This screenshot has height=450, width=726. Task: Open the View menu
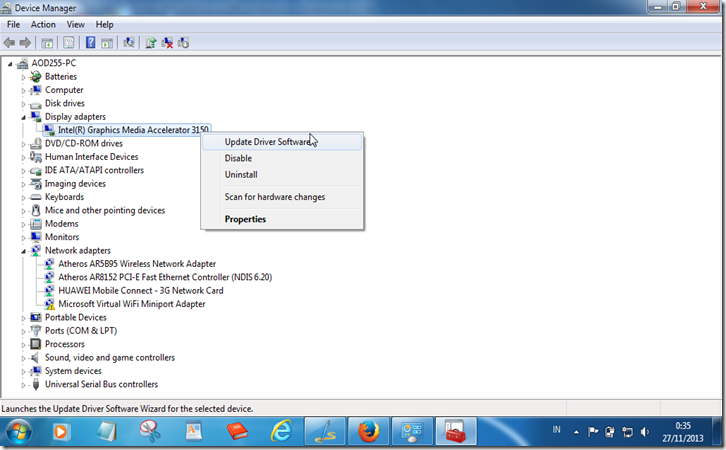75,25
